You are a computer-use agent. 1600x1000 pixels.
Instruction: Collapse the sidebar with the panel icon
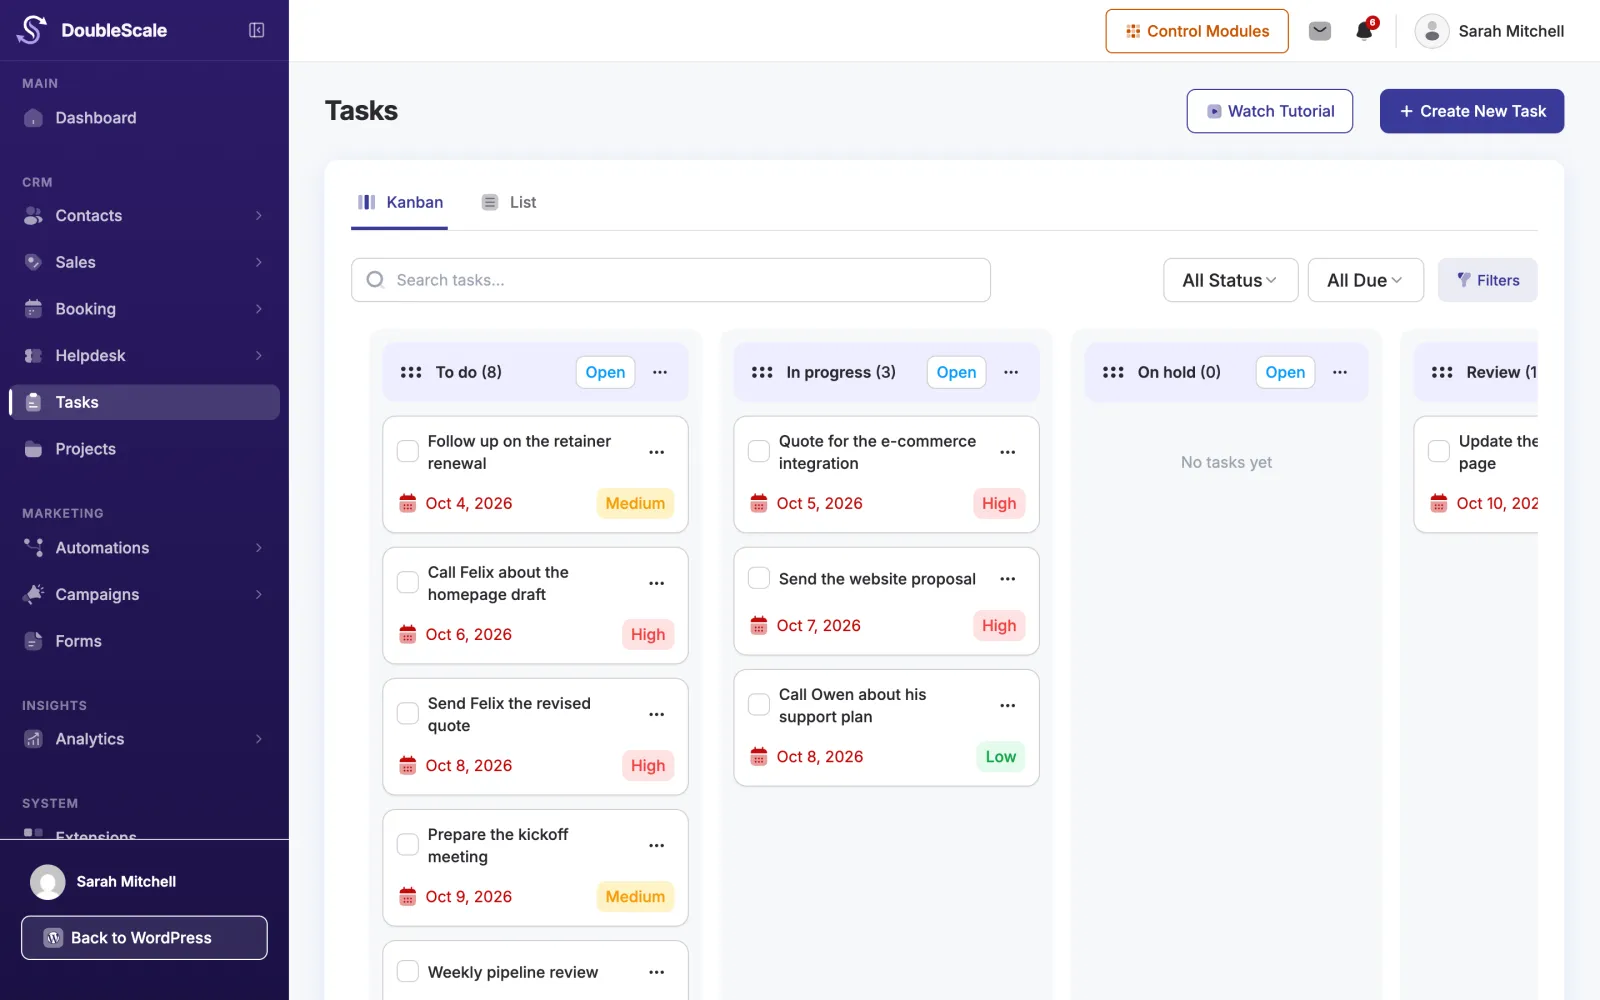tap(257, 30)
